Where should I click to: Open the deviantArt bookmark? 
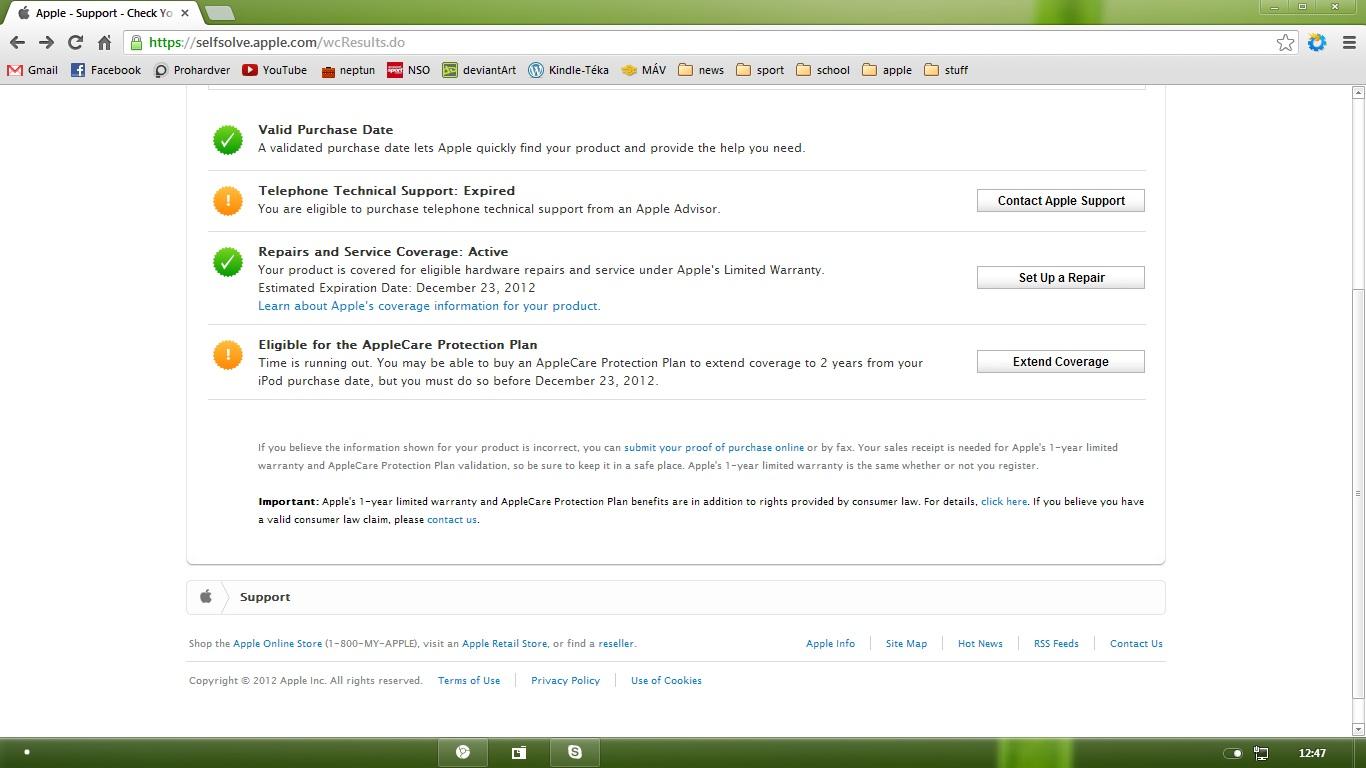click(x=479, y=70)
